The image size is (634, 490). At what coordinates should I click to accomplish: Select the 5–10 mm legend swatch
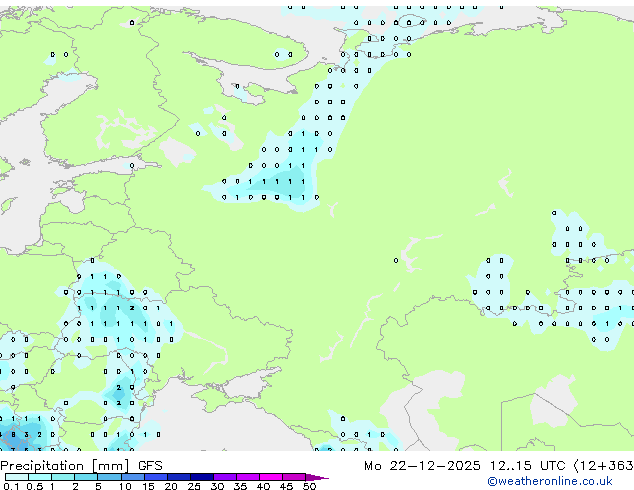click(x=109, y=477)
